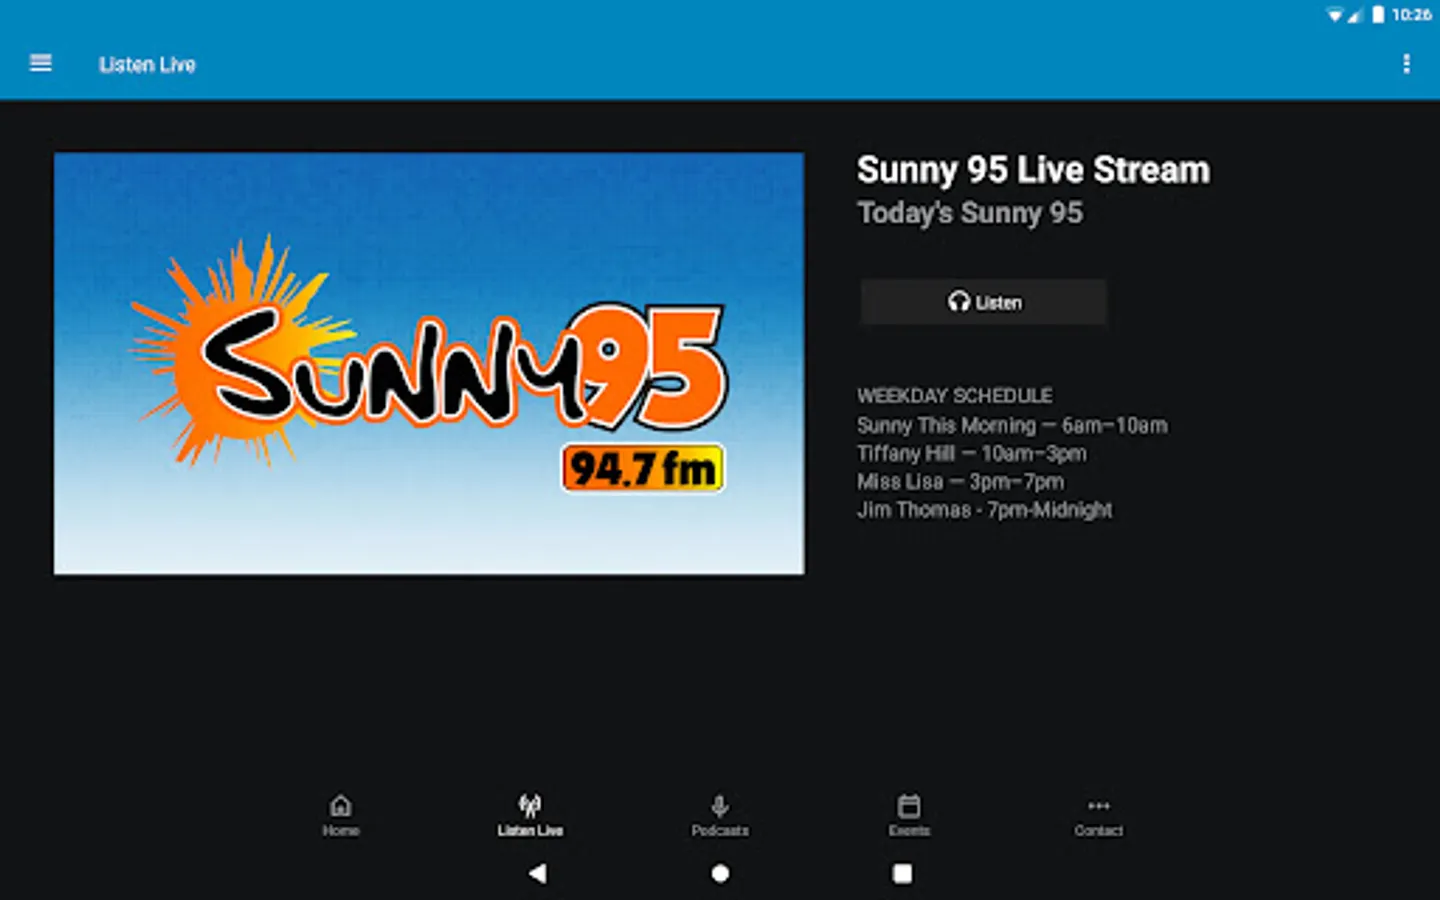Select the Listen Live tab
Image resolution: width=1440 pixels, height=900 pixels.
[530, 815]
